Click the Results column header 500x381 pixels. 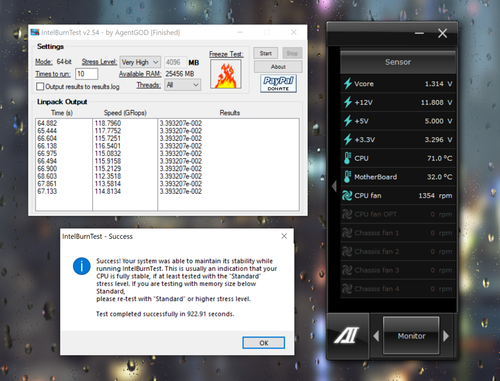pos(230,113)
